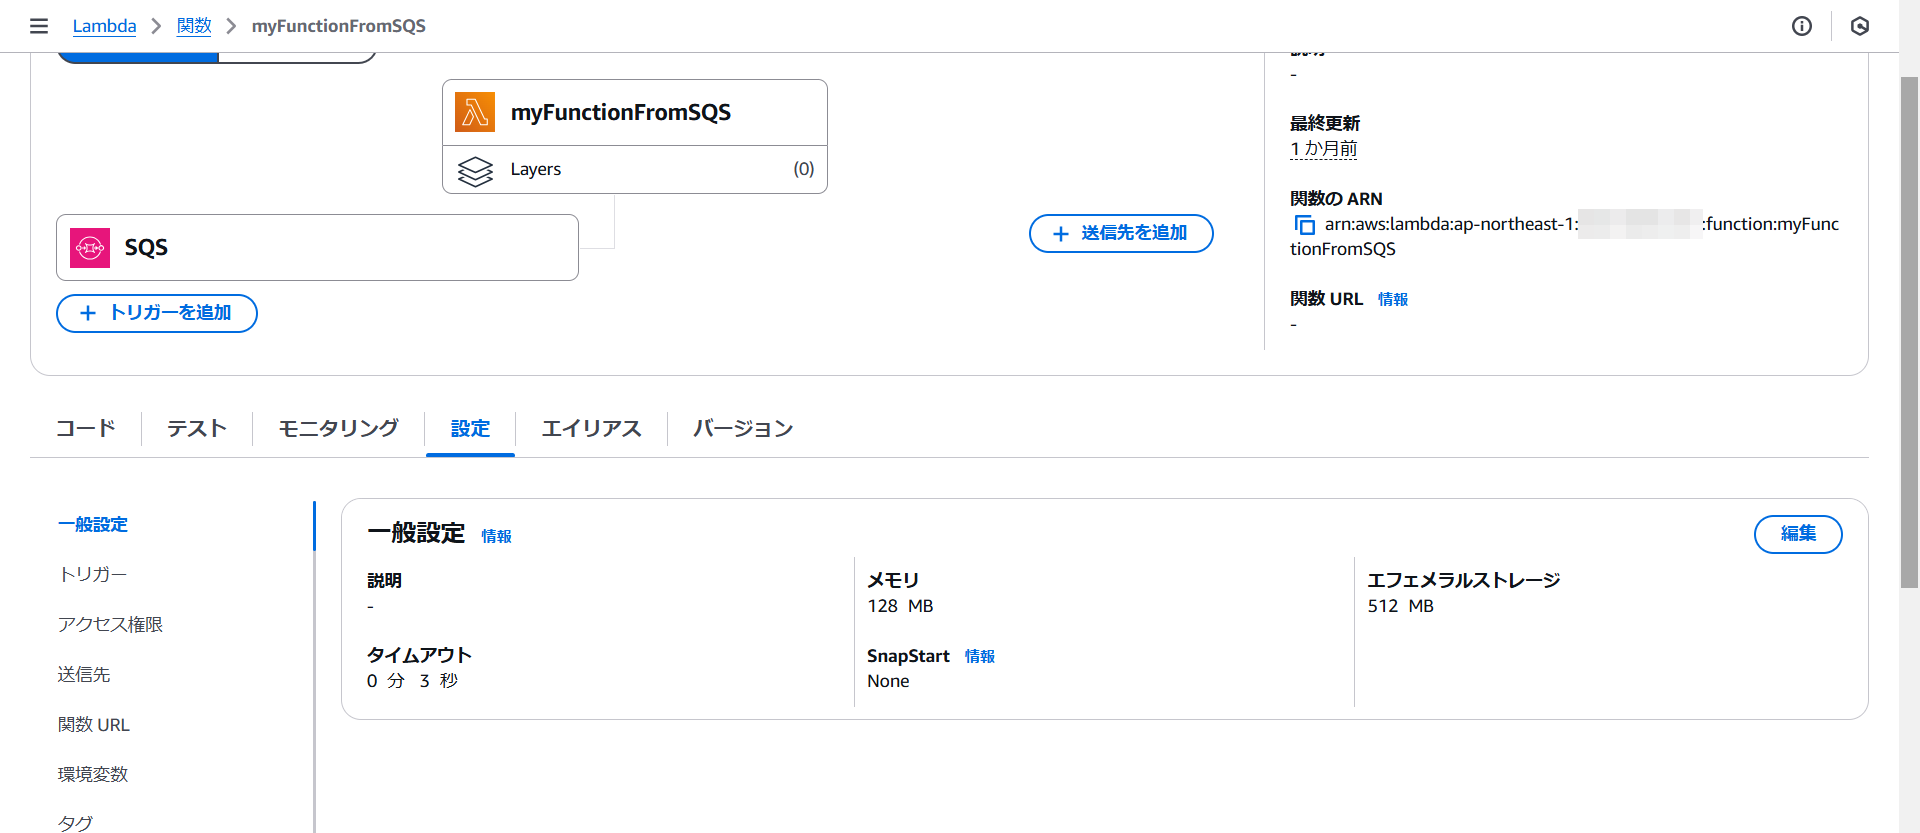Click 情報 link next to SnapStart
Screen dimensions: 1920x833
979,657
